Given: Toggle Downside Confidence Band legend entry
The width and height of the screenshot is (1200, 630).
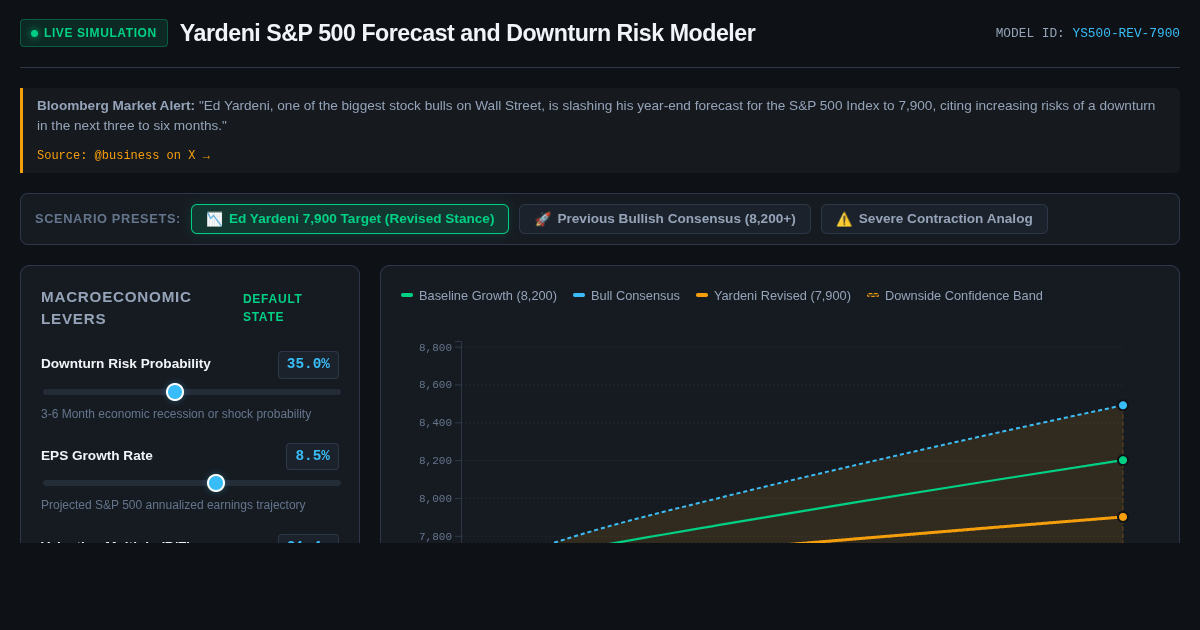Looking at the screenshot, I should tap(955, 295).
